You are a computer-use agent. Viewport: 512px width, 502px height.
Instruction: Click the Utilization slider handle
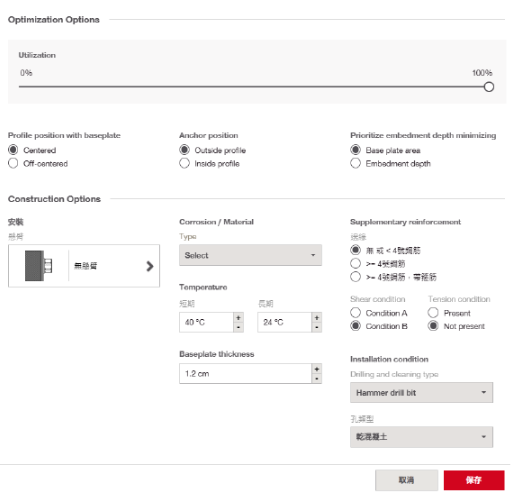[489, 87]
